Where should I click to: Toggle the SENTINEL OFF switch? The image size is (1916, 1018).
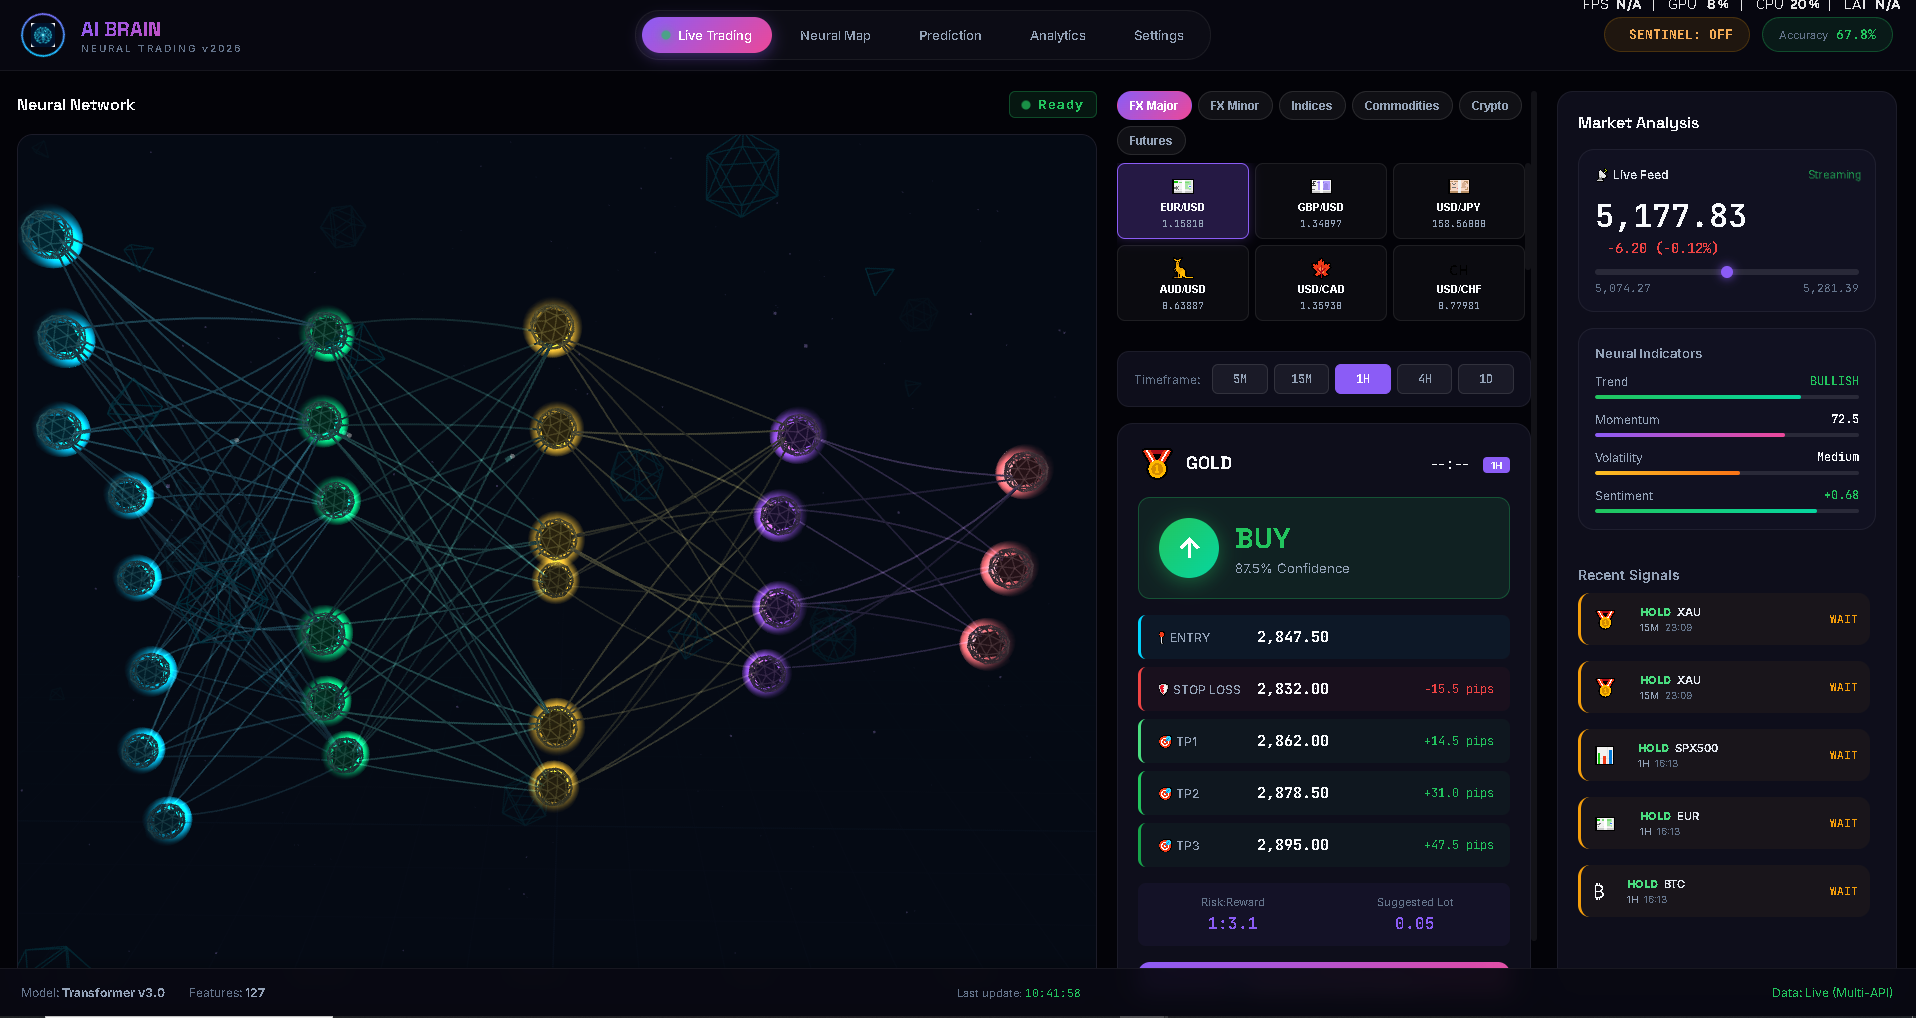click(x=1677, y=35)
